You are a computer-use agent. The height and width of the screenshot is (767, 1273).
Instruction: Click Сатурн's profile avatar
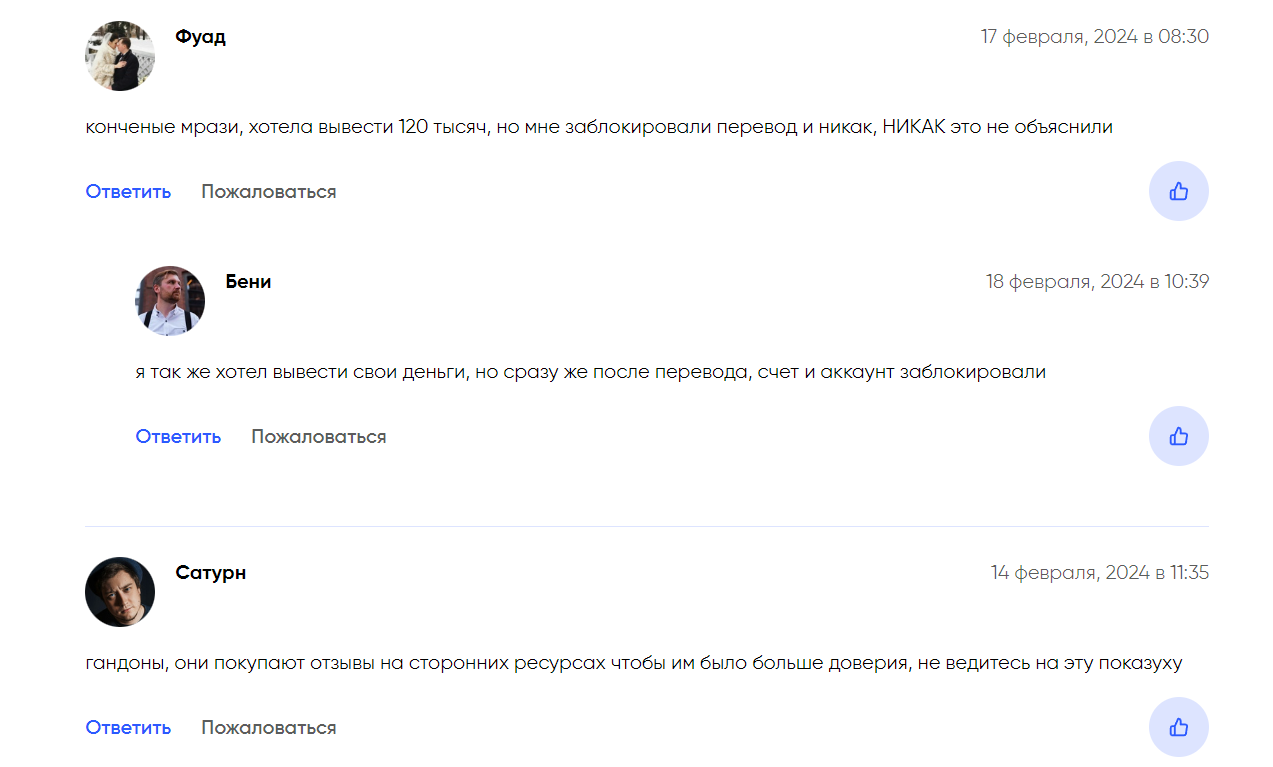tap(120, 592)
